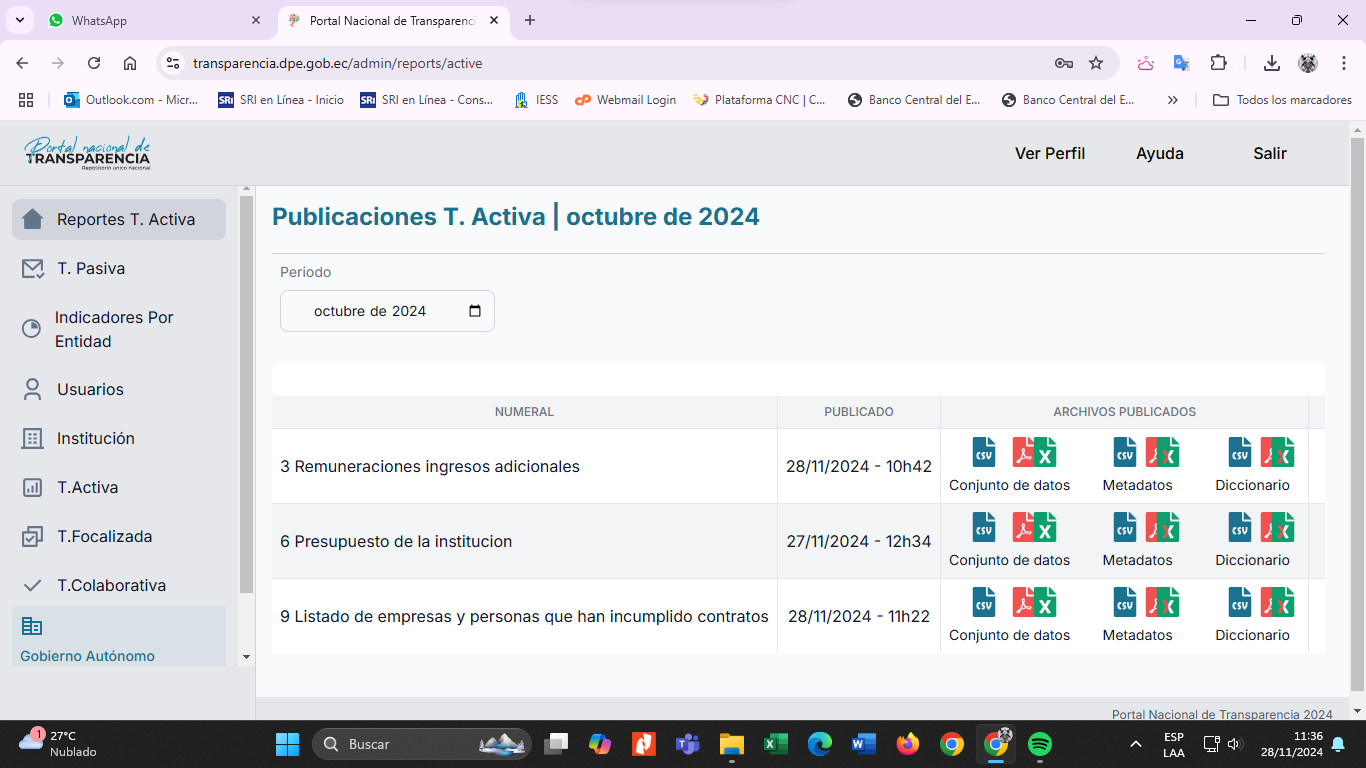This screenshot has height=768, width=1366.
Task: Click the Google Translate icon in Chrome toolbar
Action: pyautogui.click(x=1181, y=63)
